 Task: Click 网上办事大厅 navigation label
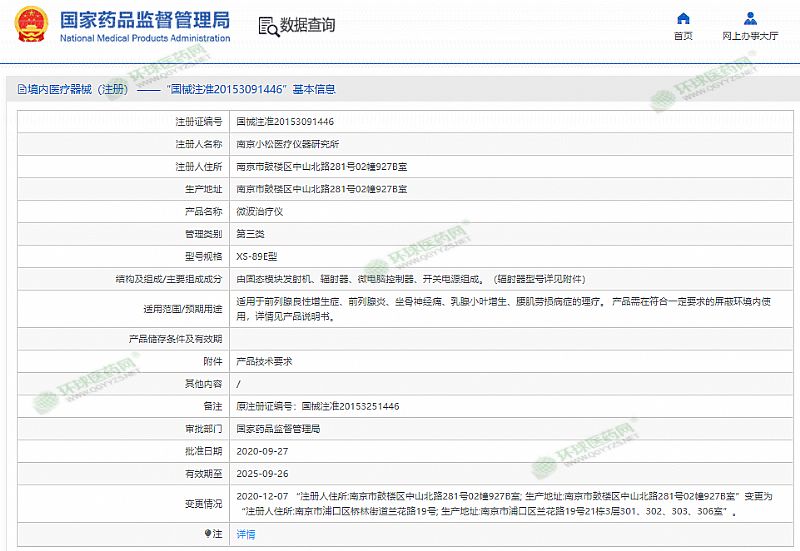point(750,36)
